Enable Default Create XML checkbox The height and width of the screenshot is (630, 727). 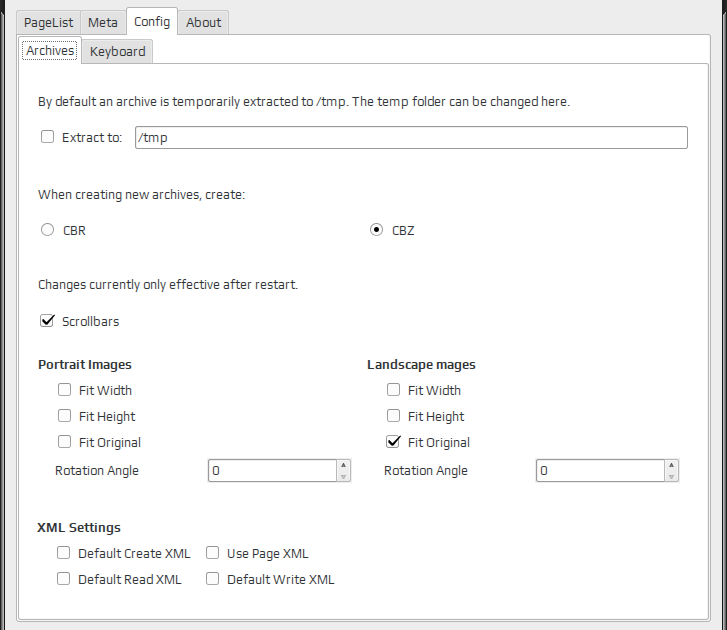pos(64,553)
